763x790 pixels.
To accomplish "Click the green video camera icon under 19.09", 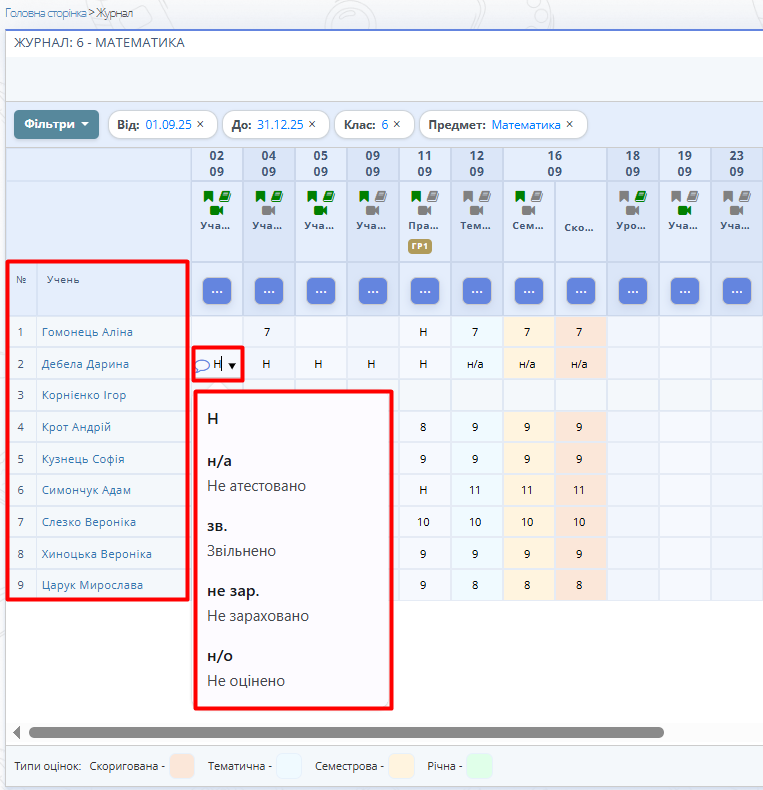I will pos(684,211).
